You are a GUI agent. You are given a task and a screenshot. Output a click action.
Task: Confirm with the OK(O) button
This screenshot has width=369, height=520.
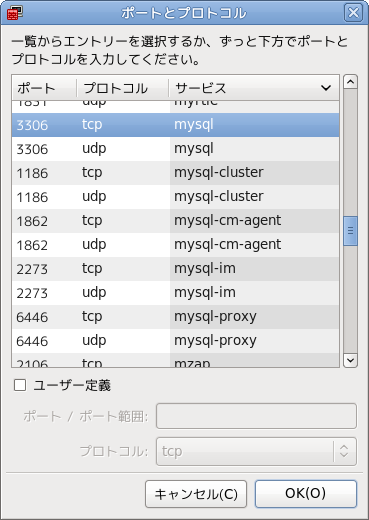click(306, 493)
